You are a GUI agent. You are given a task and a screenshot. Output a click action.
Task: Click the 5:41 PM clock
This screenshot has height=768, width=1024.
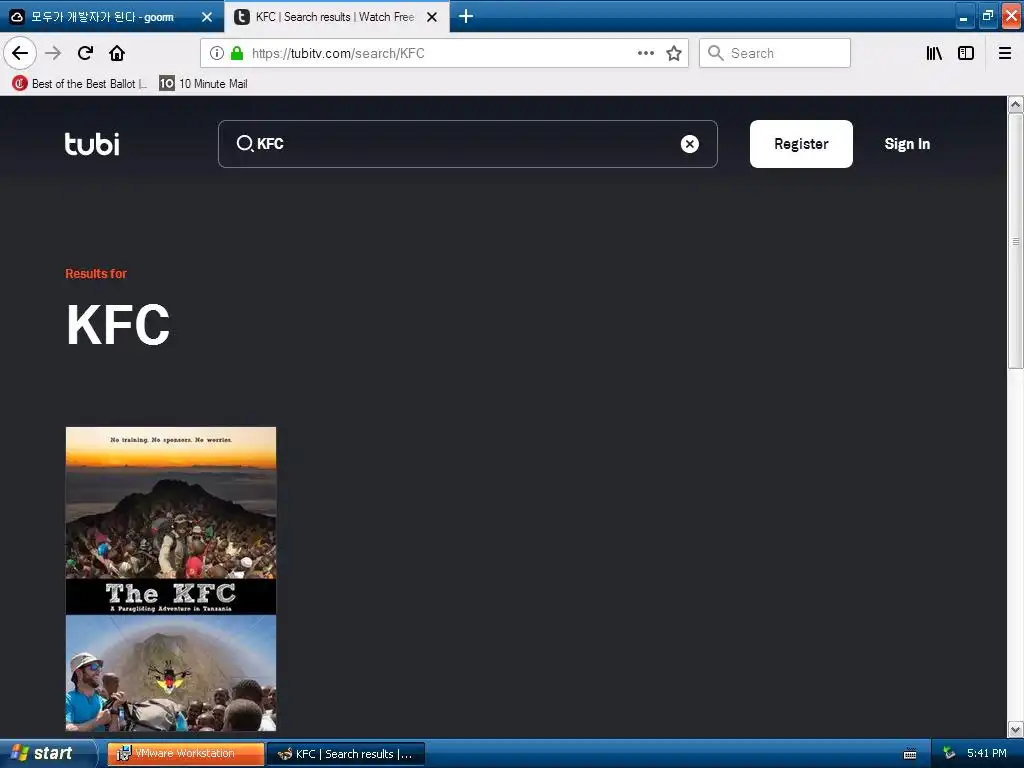pyautogui.click(x=986, y=754)
